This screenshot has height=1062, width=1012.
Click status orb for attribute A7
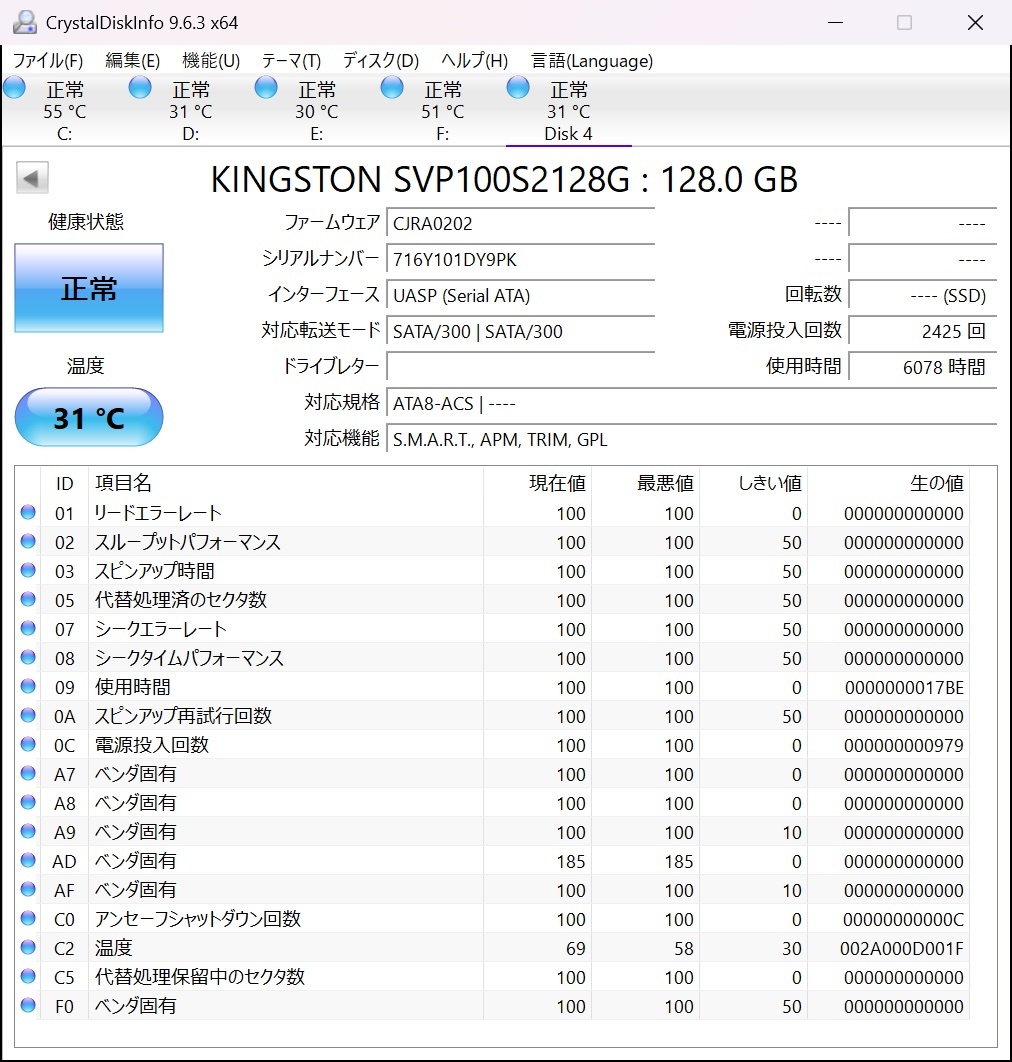(x=28, y=773)
